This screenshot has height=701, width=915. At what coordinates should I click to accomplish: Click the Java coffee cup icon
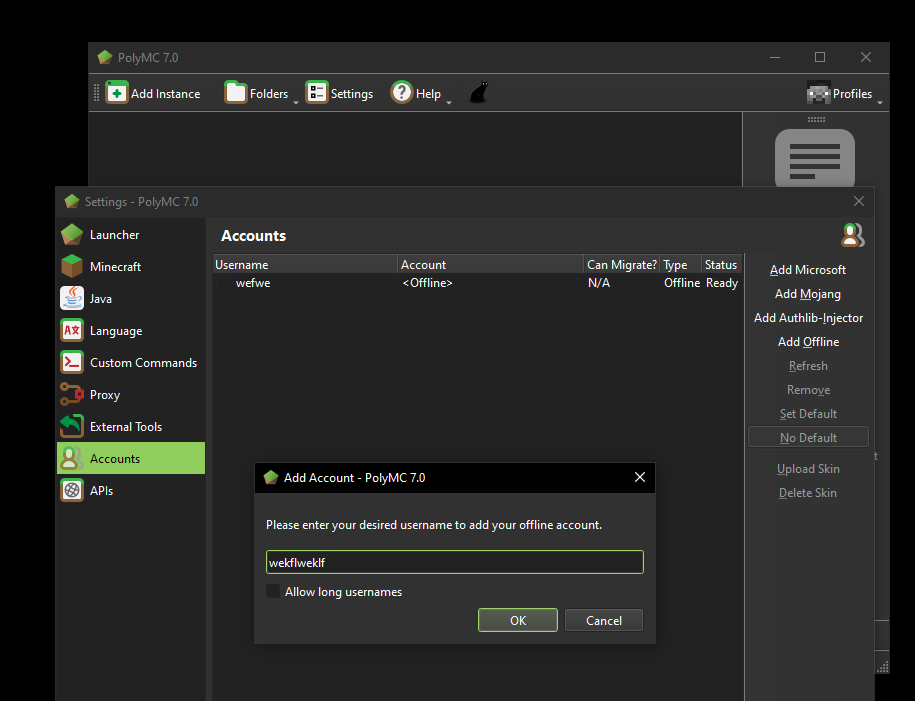click(x=72, y=298)
